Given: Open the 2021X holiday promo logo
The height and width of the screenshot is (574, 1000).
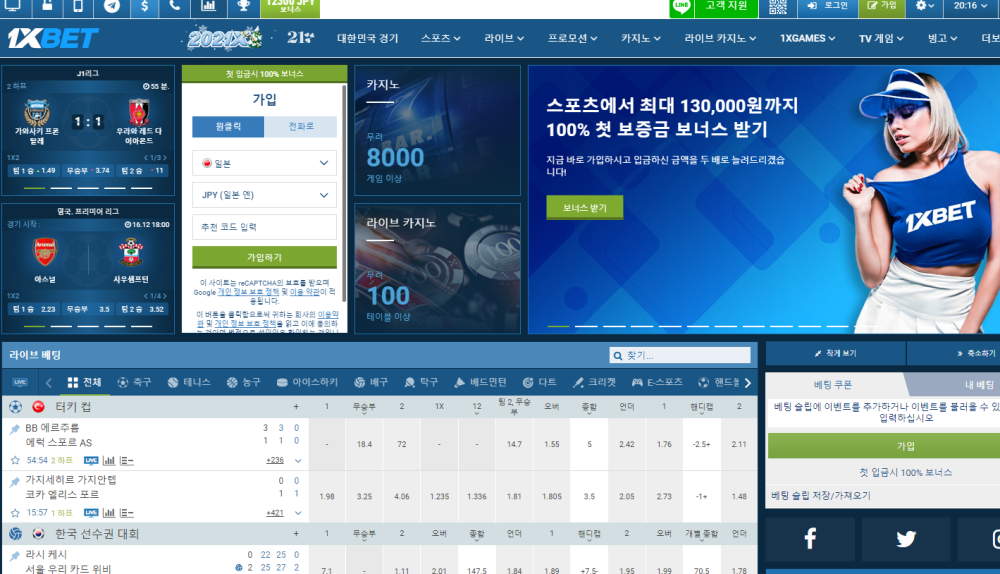Looking at the screenshot, I should click(224, 38).
